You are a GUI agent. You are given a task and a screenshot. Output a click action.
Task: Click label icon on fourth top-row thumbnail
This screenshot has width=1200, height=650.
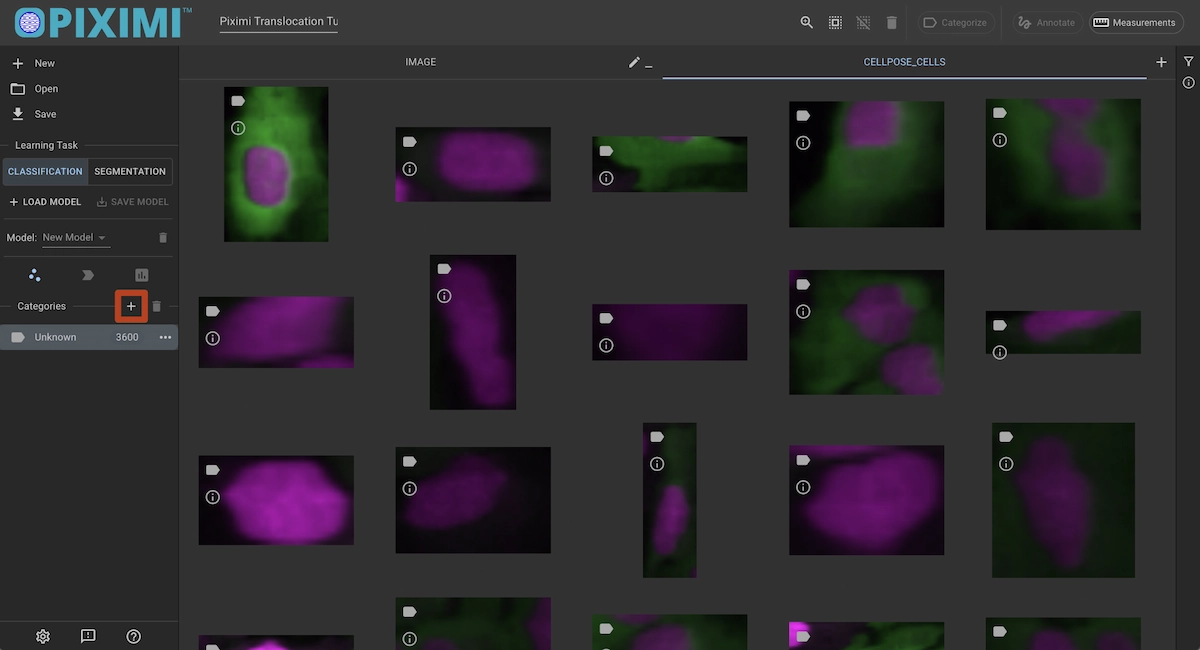pyautogui.click(x=803, y=116)
